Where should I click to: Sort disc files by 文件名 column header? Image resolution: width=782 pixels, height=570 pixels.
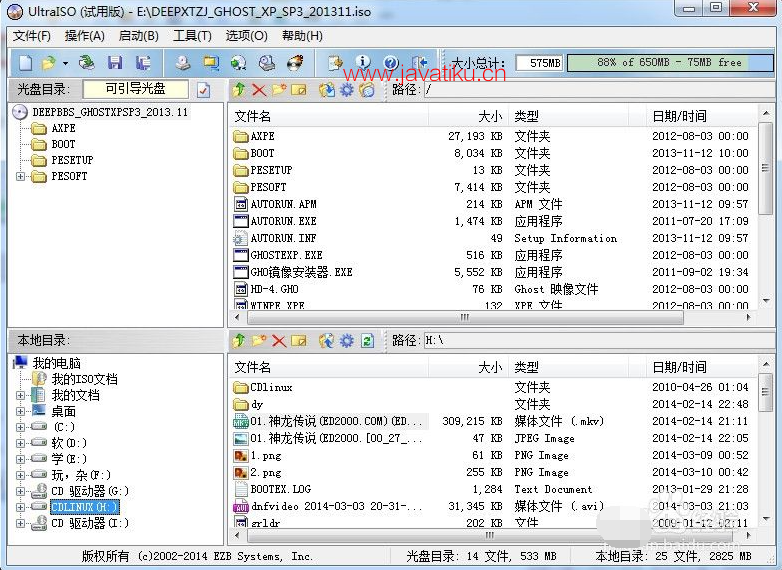pyautogui.click(x=330, y=117)
